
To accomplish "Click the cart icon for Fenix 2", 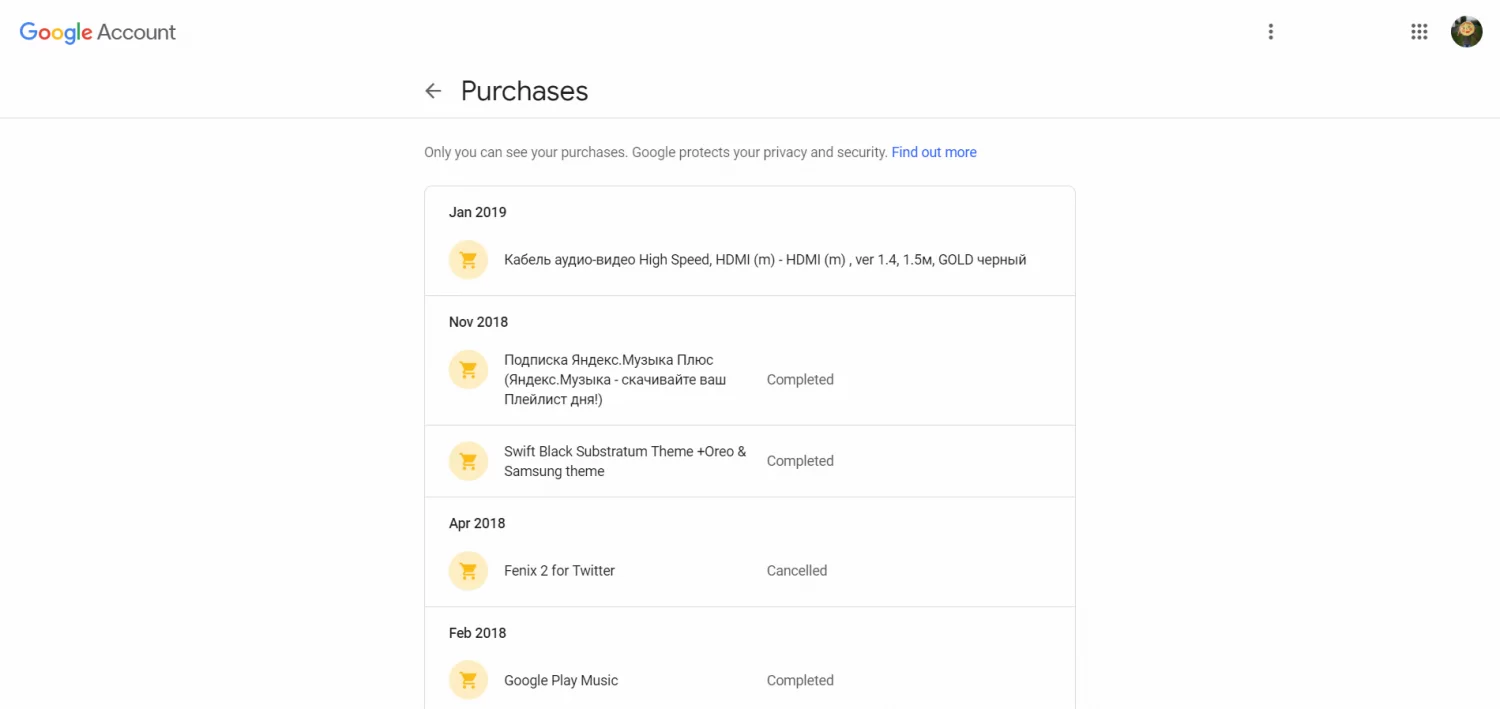I will (x=468, y=571).
